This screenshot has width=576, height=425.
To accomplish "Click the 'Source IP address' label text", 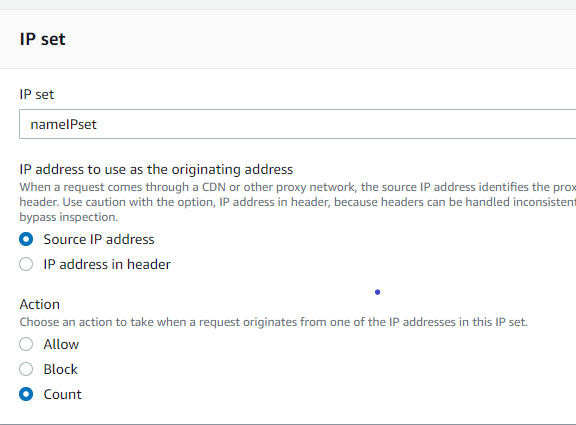I will (99, 239).
